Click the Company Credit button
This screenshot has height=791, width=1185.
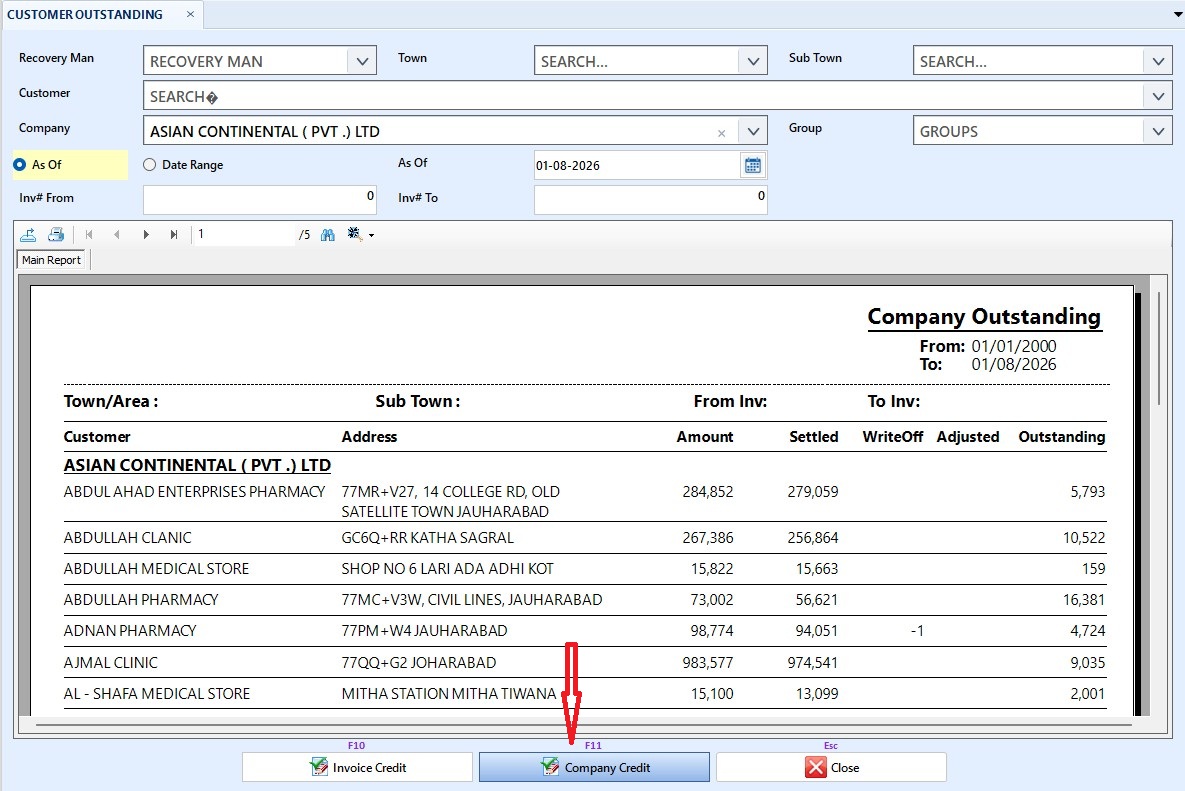[594, 768]
